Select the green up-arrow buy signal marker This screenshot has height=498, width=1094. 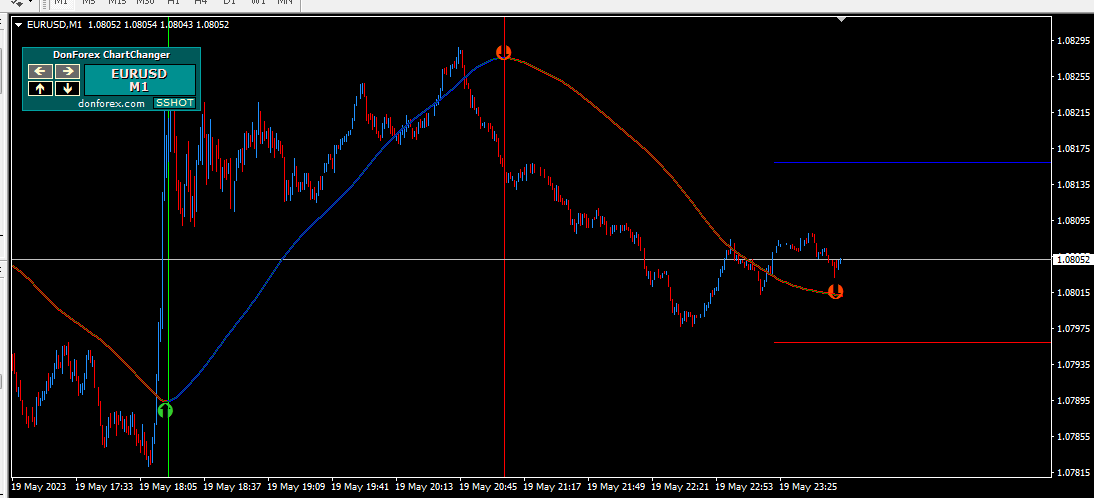[165, 411]
